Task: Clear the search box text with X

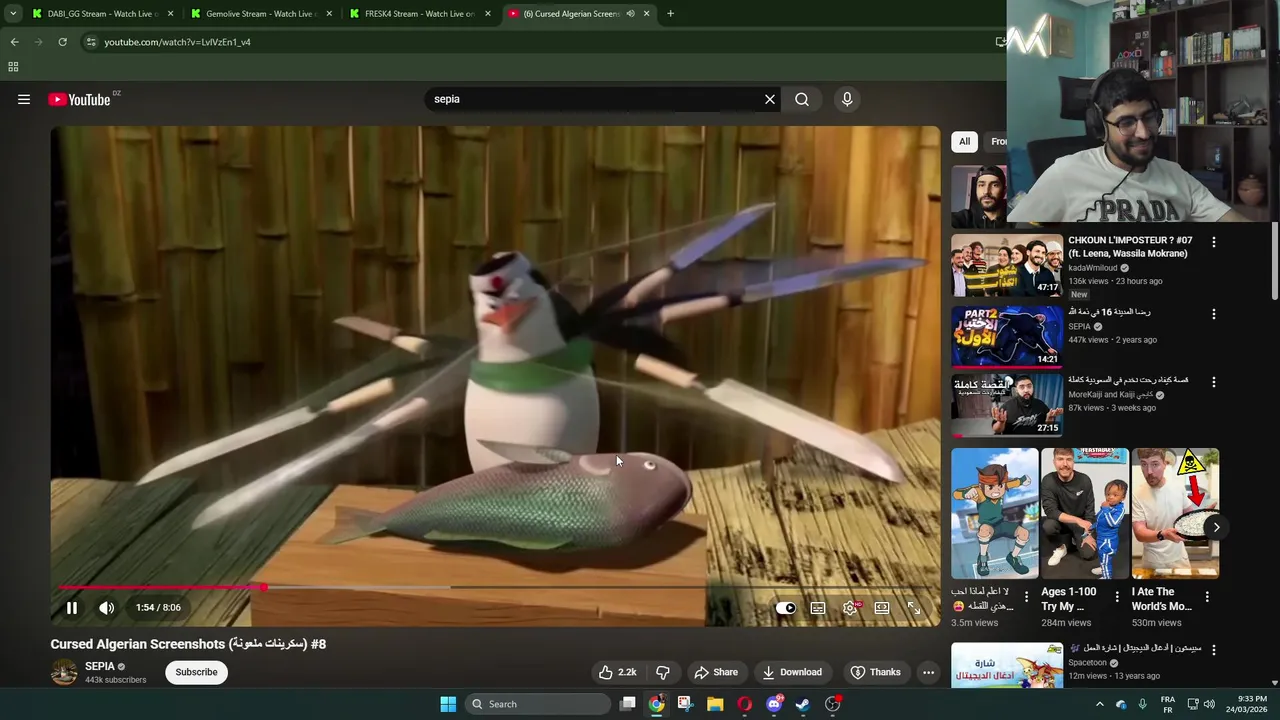Action: (x=770, y=99)
